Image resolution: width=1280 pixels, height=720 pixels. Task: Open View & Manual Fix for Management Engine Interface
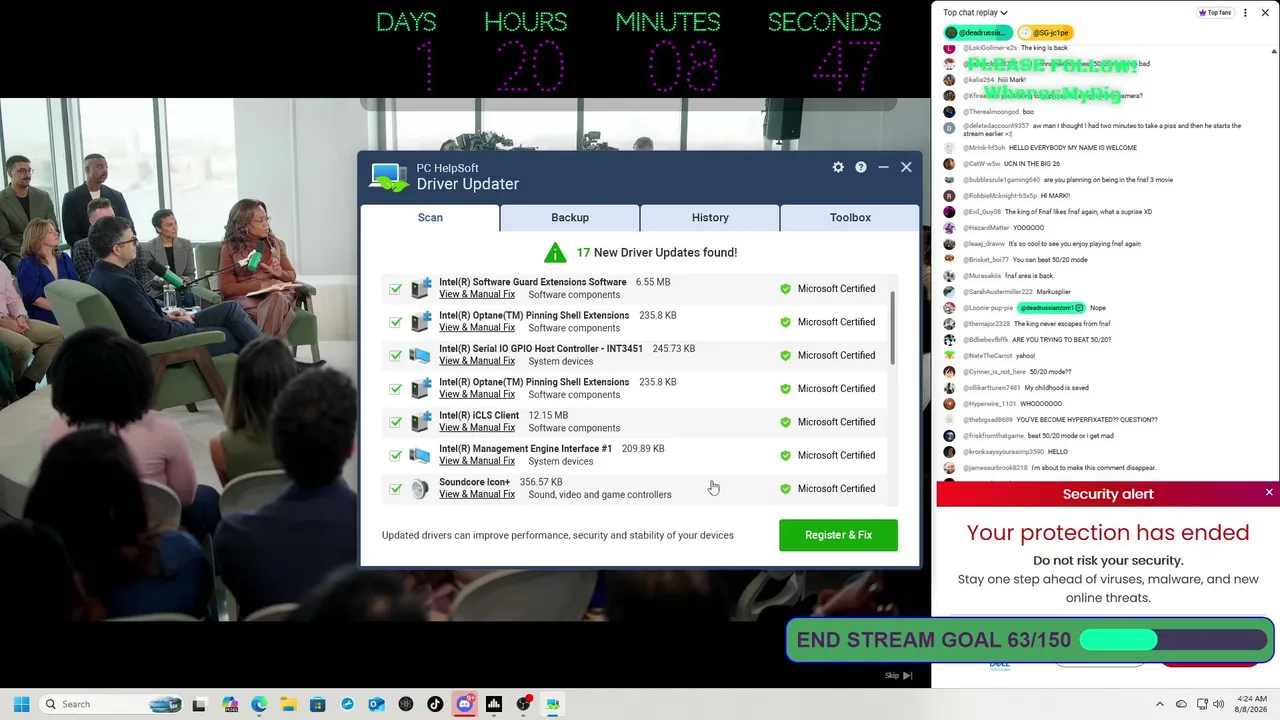pyautogui.click(x=477, y=461)
